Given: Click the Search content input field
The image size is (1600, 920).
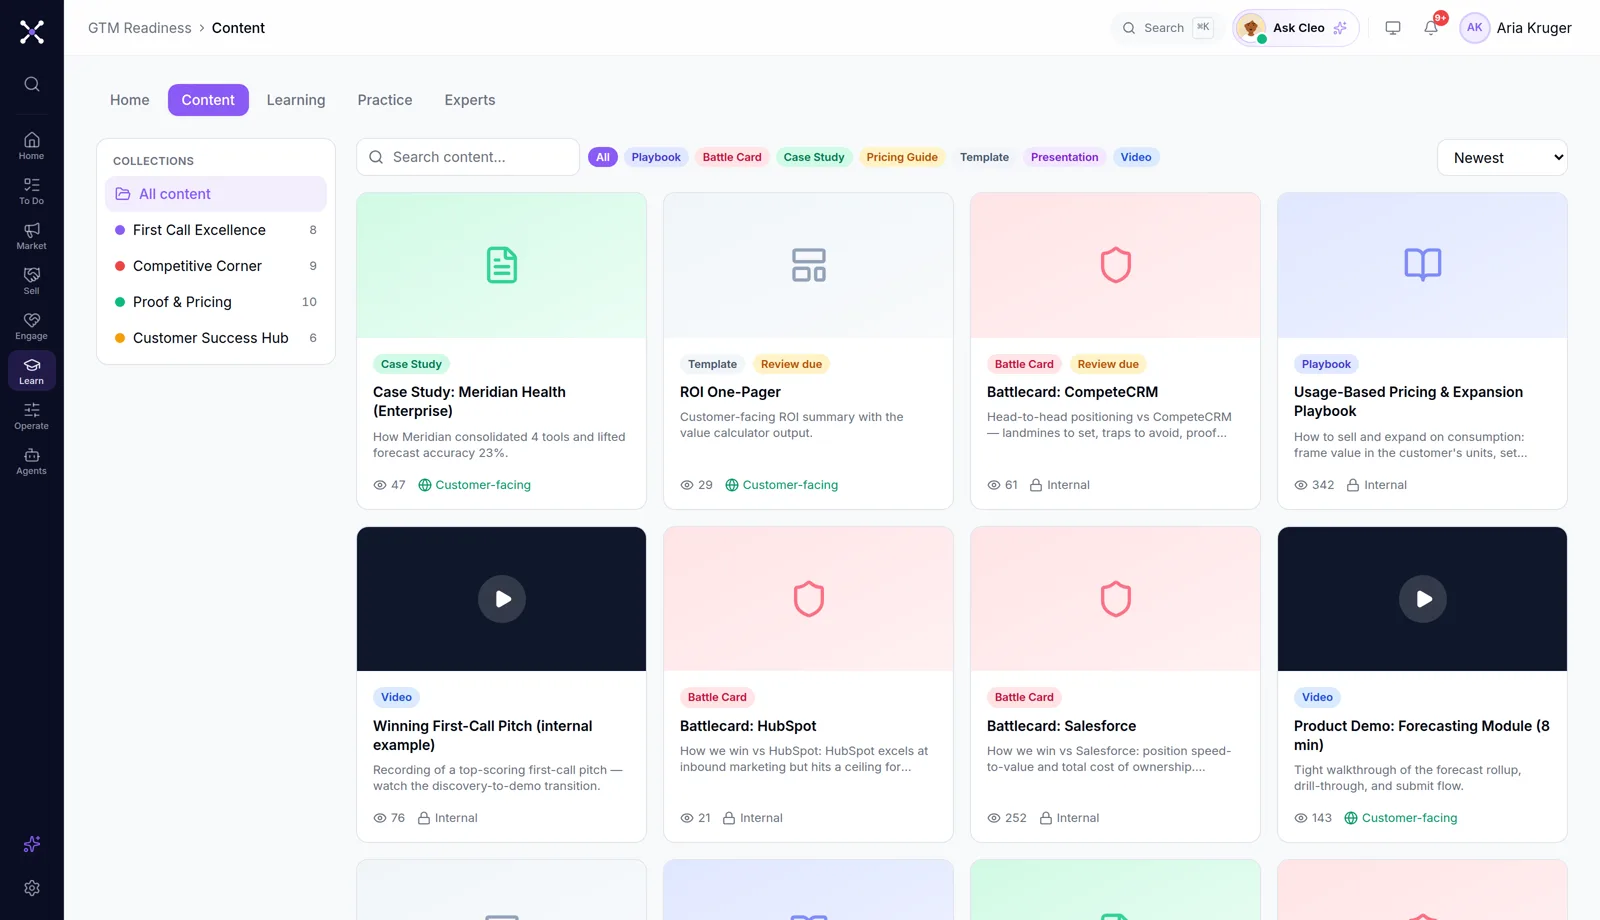Looking at the screenshot, I should click(468, 157).
